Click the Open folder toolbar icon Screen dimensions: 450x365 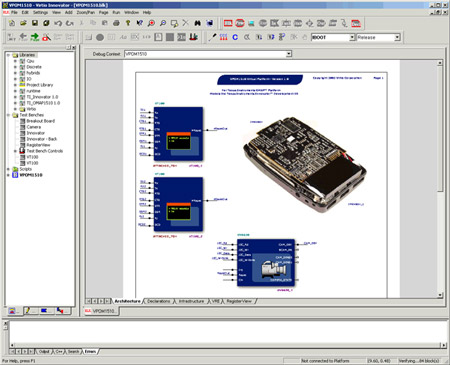pyautogui.click(x=23, y=23)
